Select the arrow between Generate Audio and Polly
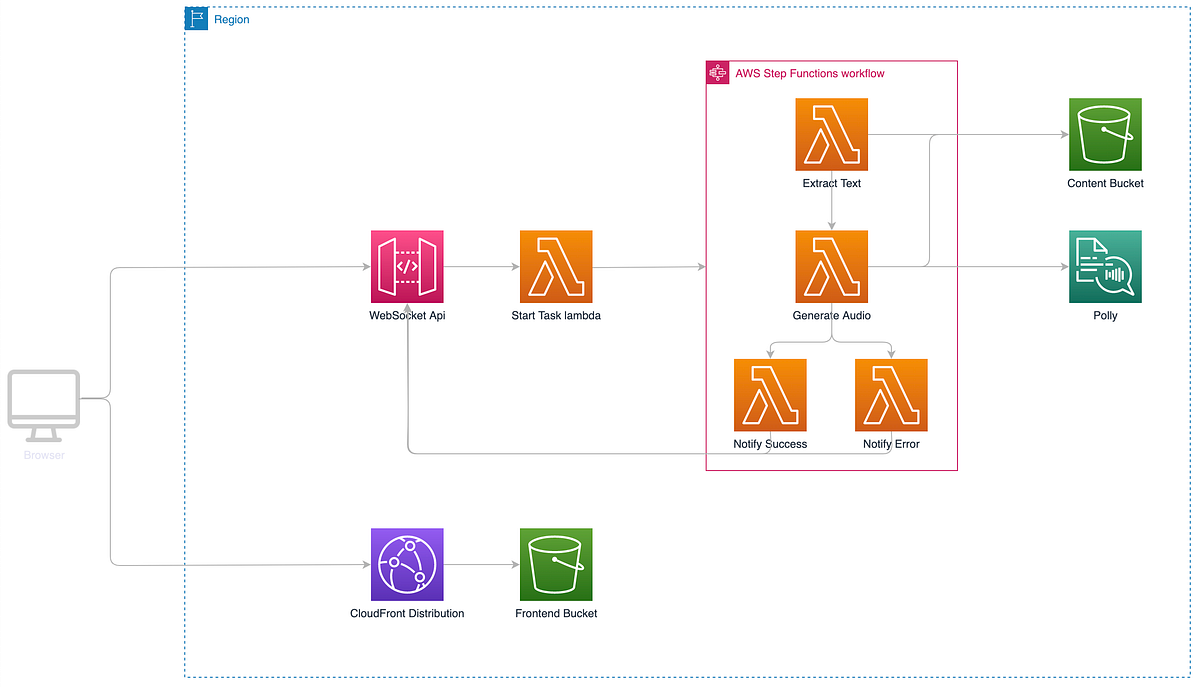Screen dimensions: 1200x687 [x=1000, y=266]
